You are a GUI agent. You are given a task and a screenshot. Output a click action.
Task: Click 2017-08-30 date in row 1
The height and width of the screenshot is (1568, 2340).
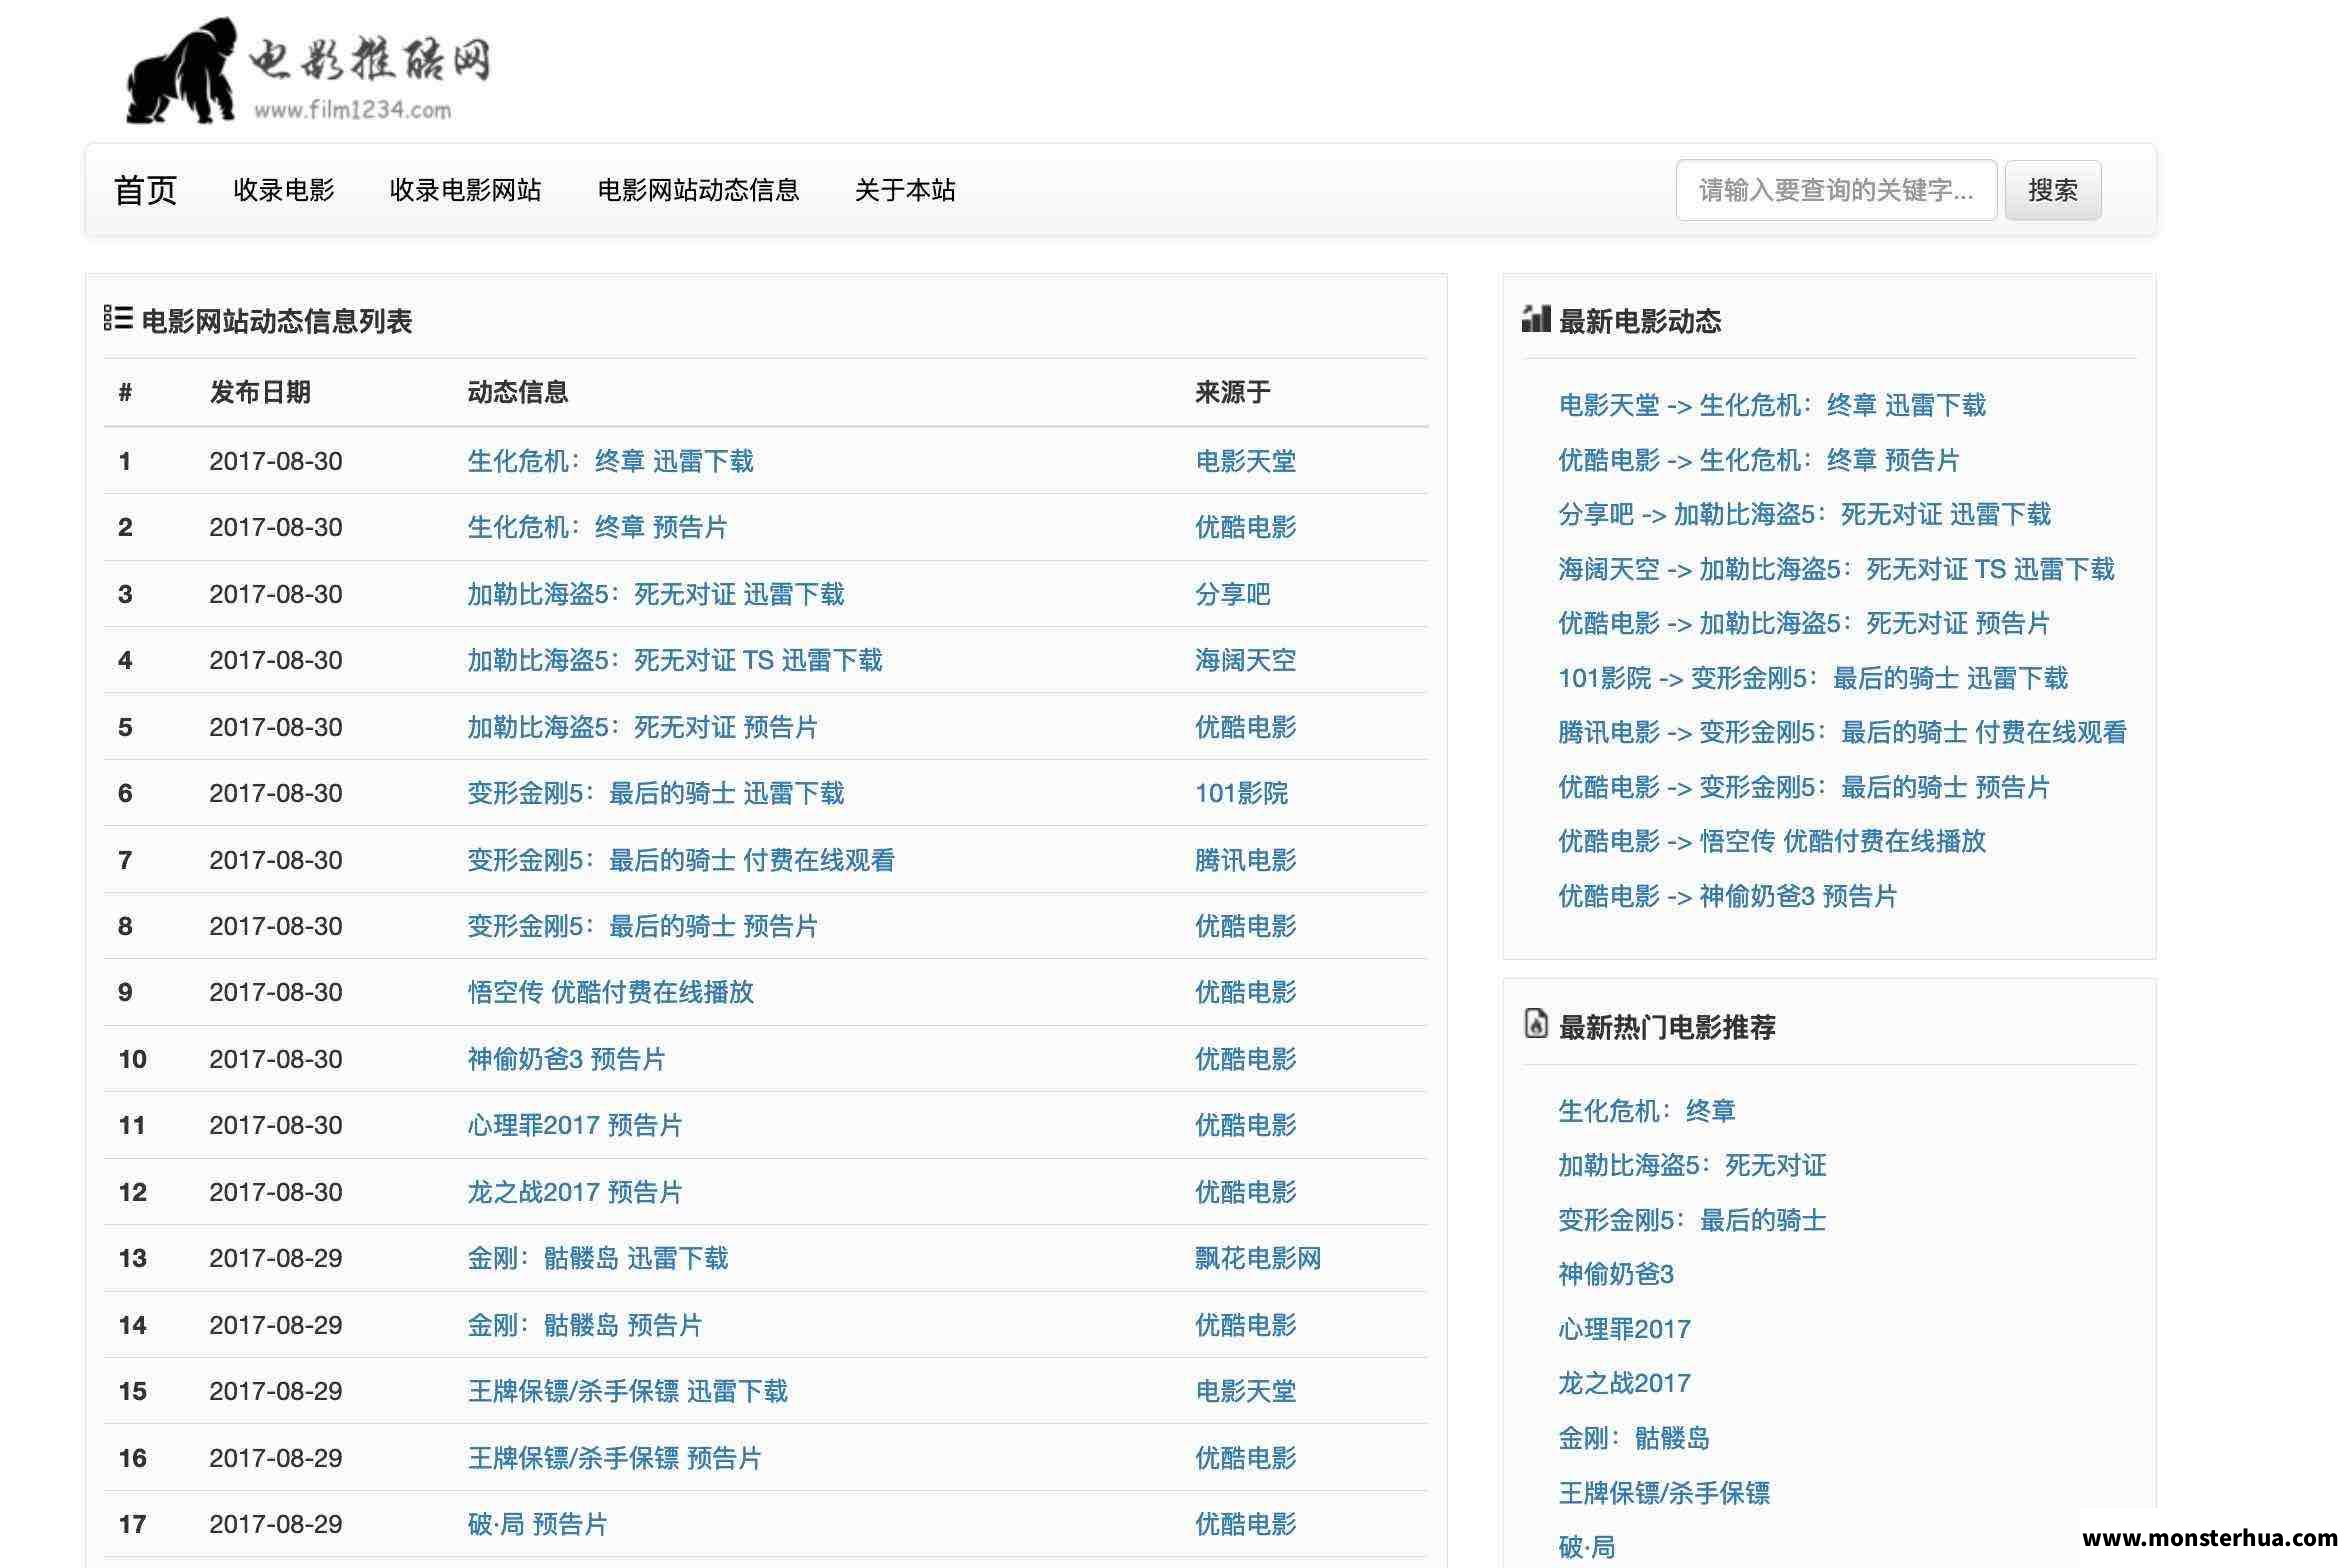[x=276, y=461]
